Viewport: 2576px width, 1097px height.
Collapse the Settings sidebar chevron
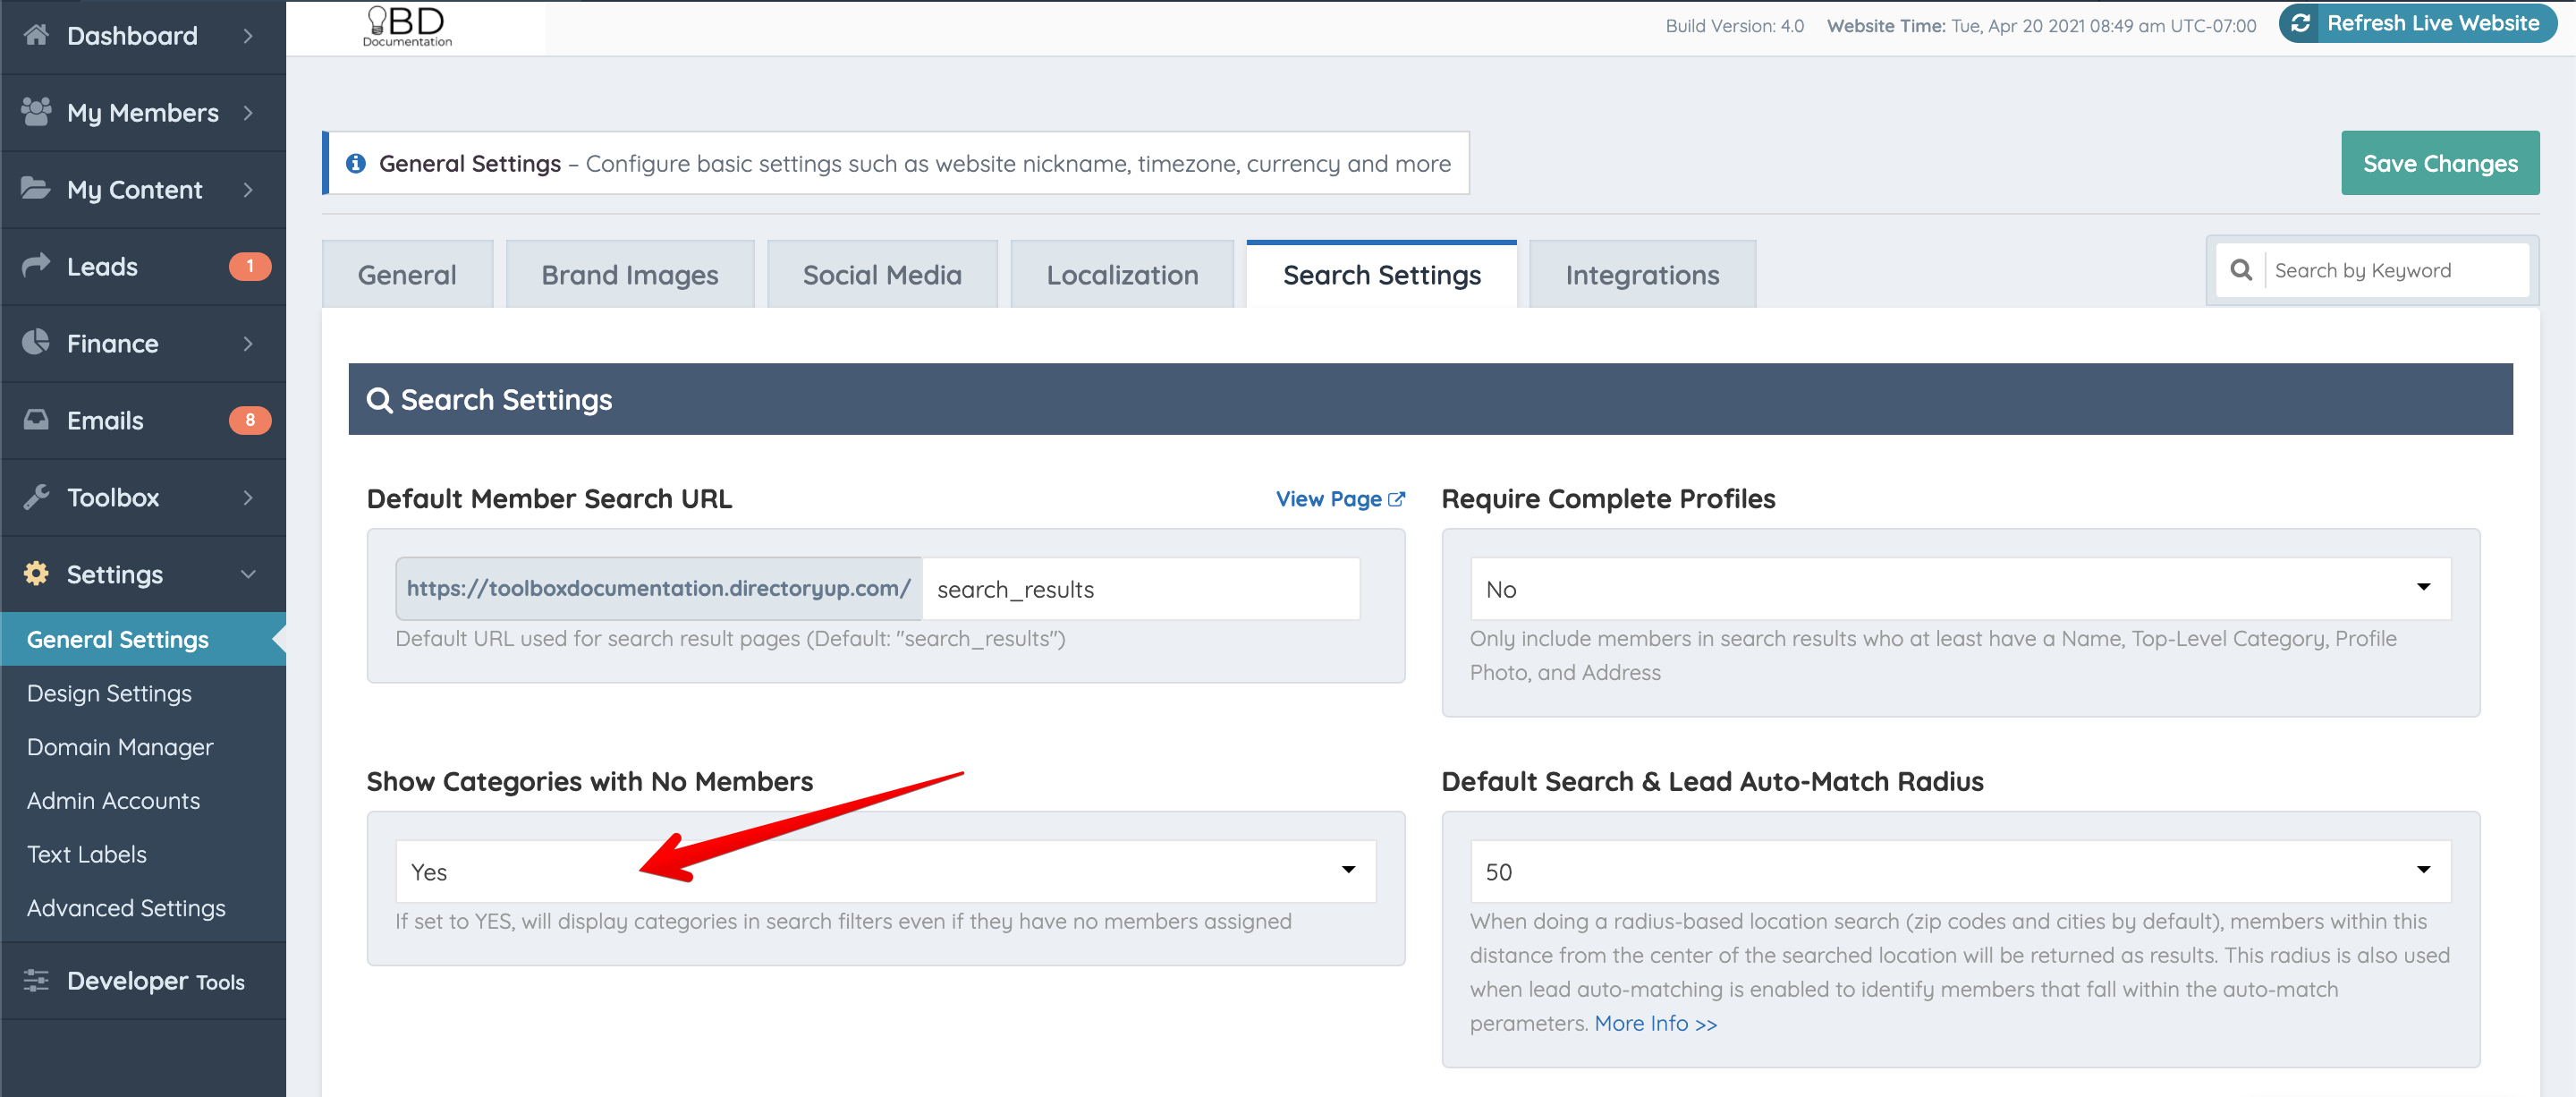(x=248, y=574)
